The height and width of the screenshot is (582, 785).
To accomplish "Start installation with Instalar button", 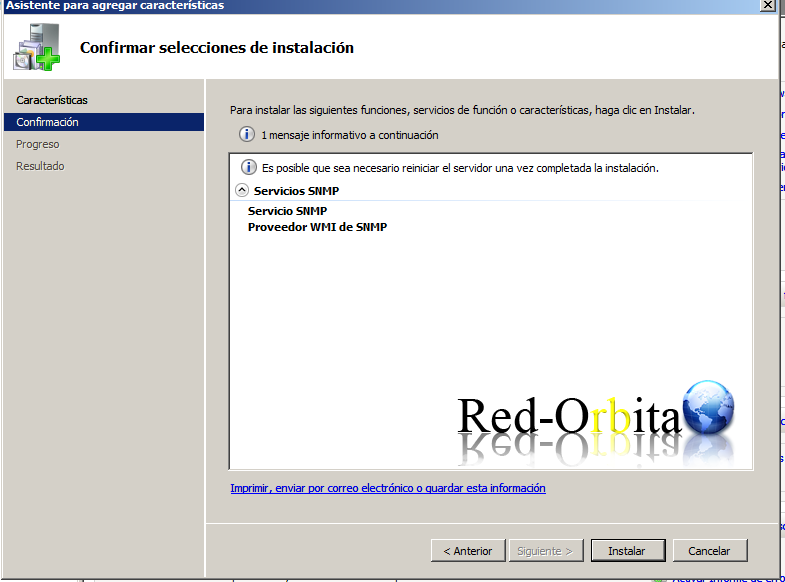I will (x=626, y=551).
